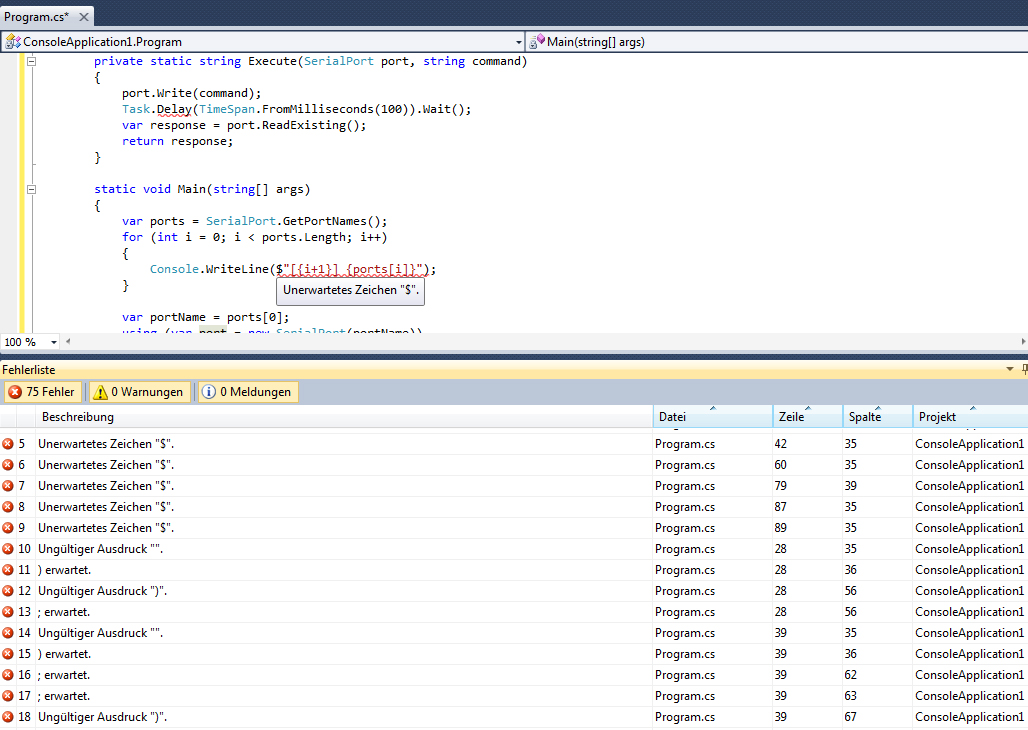1028x730 pixels.
Task: Click the red error icon of row 5
Action: (8, 444)
